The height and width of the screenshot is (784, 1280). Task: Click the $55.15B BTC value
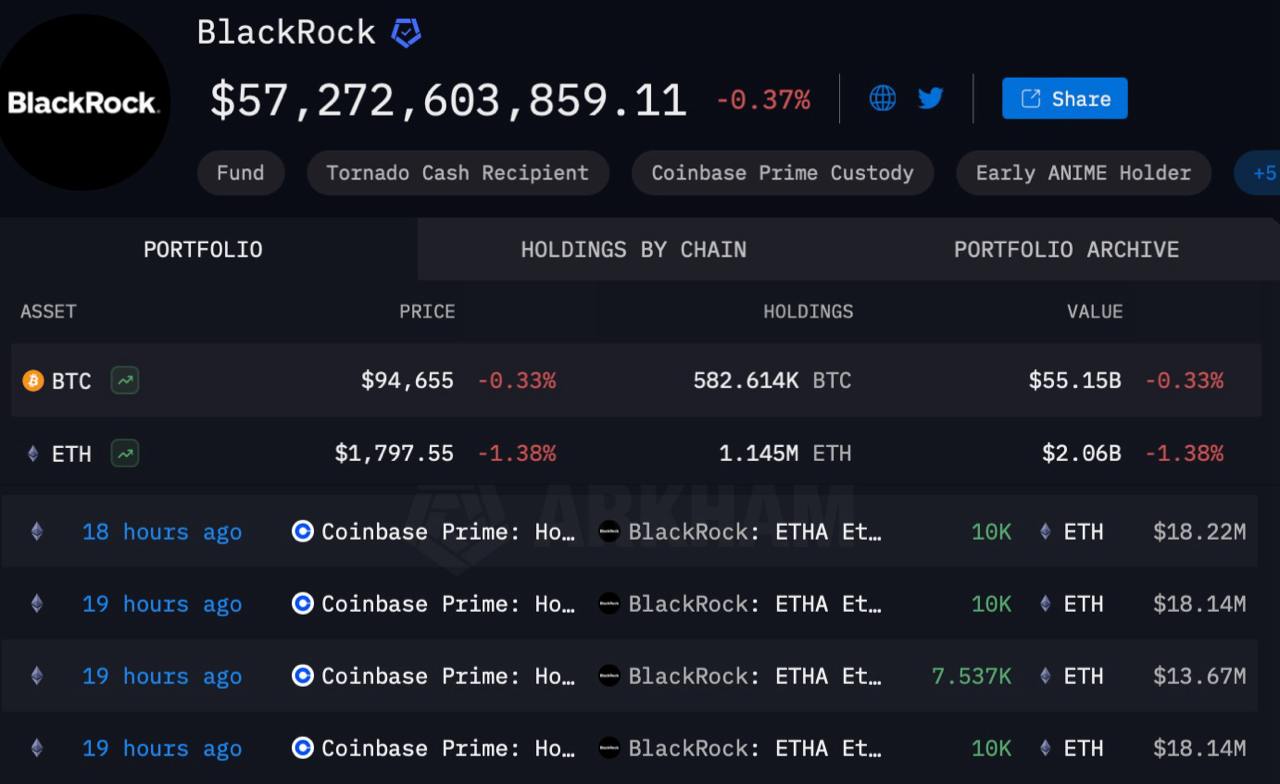1075,380
